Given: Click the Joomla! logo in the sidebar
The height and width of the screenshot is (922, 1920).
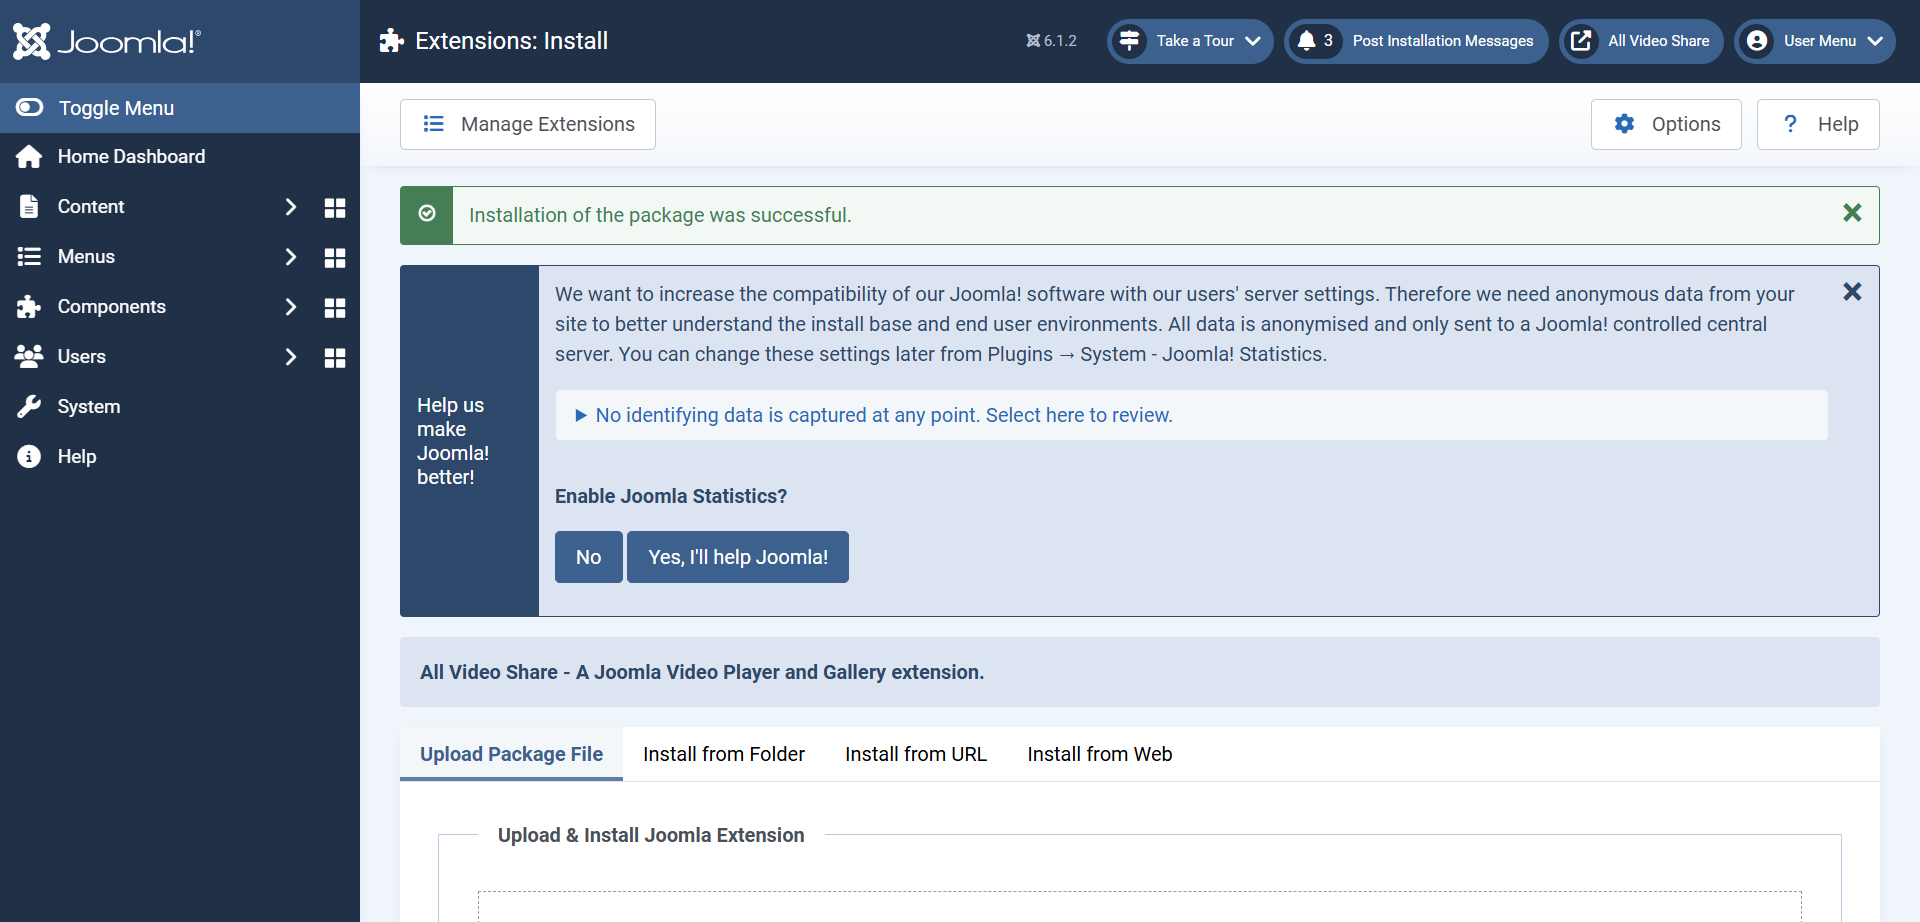Looking at the screenshot, I should (x=107, y=41).
